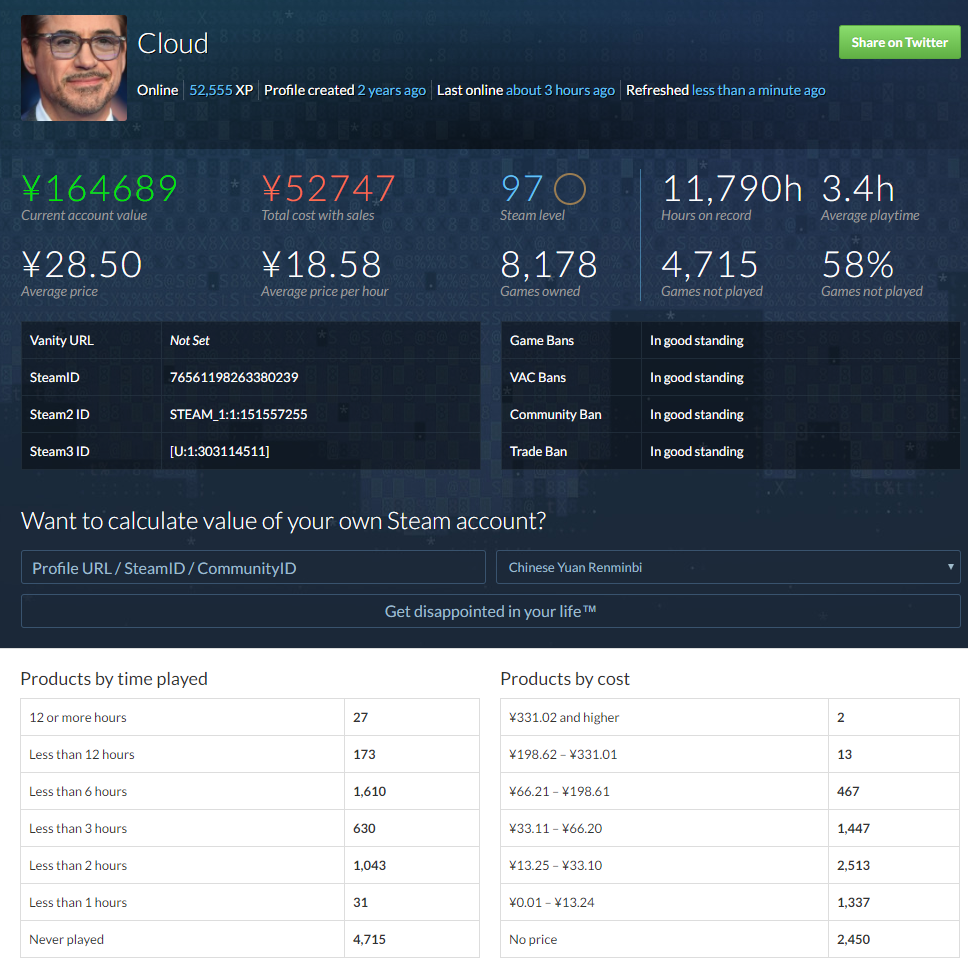Click the Less than 2 hours row

(250, 865)
